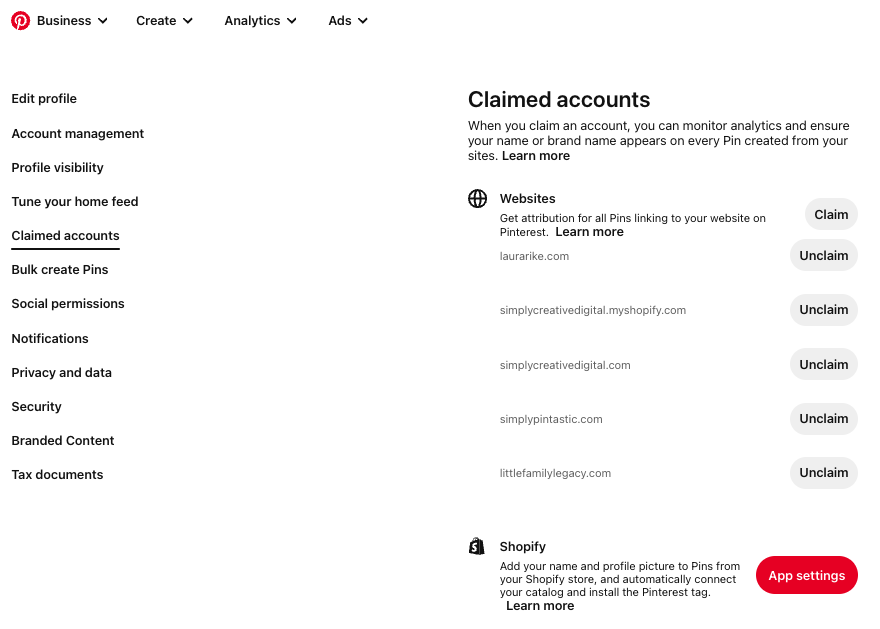880x629 pixels.
Task: Open Shopify App settings
Action: click(806, 576)
